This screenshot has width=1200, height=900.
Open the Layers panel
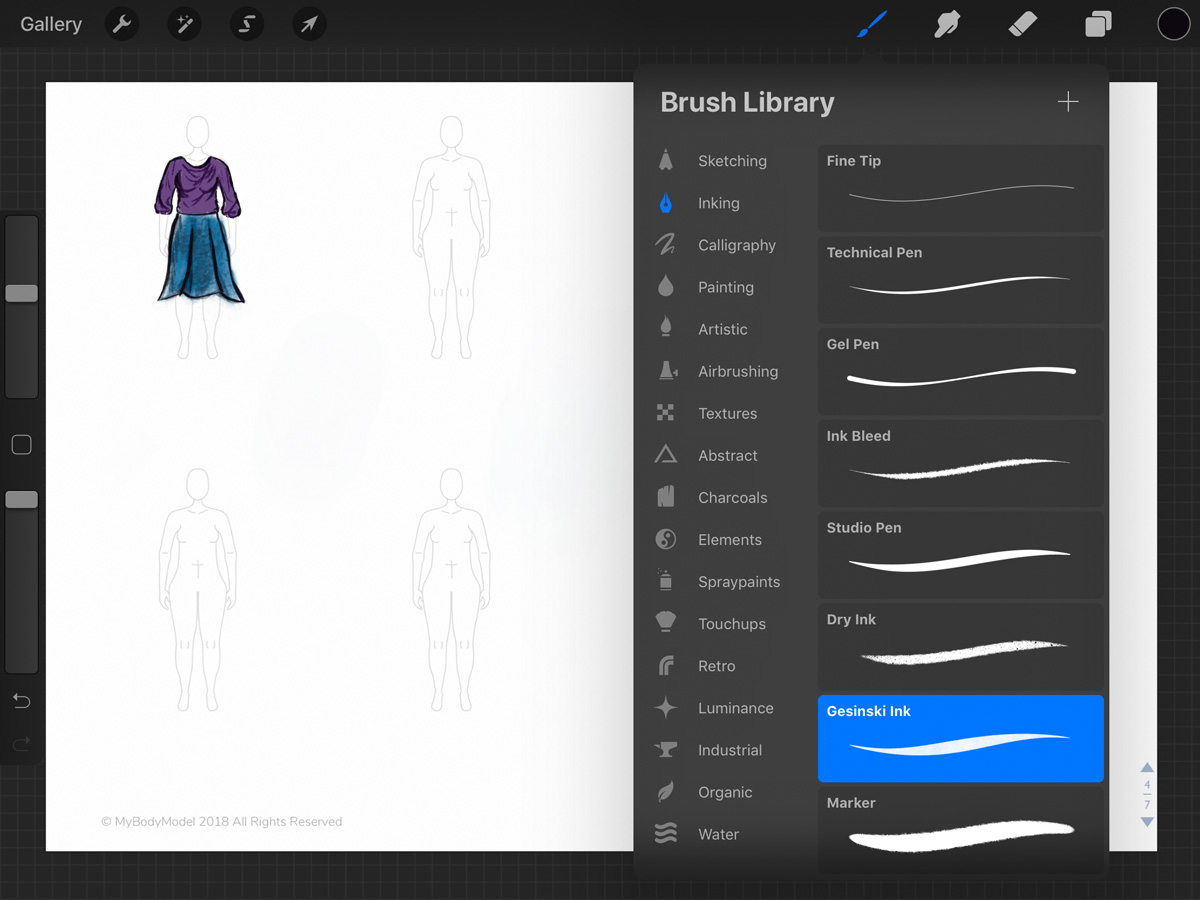(1097, 23)
